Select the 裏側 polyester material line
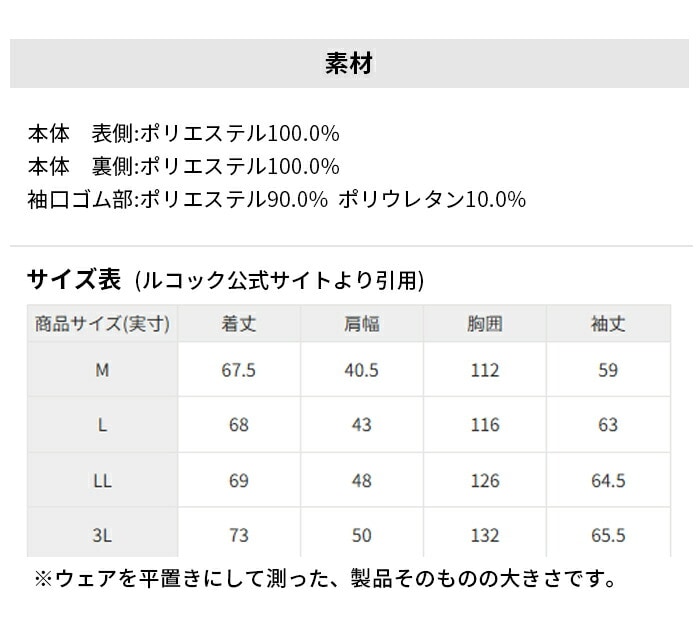This screenshot has height=637, width=698. (x=183, y=166)
